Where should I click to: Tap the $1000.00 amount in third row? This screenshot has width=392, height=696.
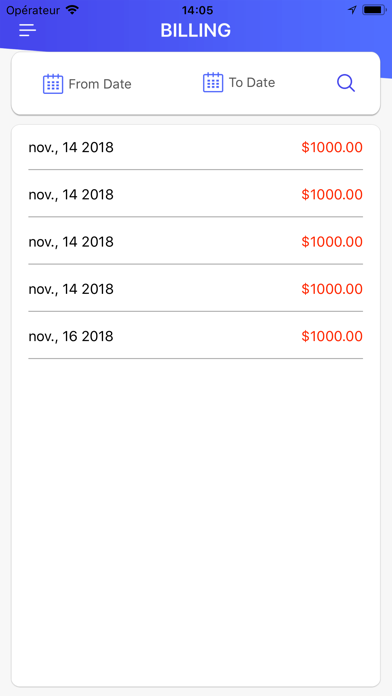pyautogui.click(x=332, y=242)
